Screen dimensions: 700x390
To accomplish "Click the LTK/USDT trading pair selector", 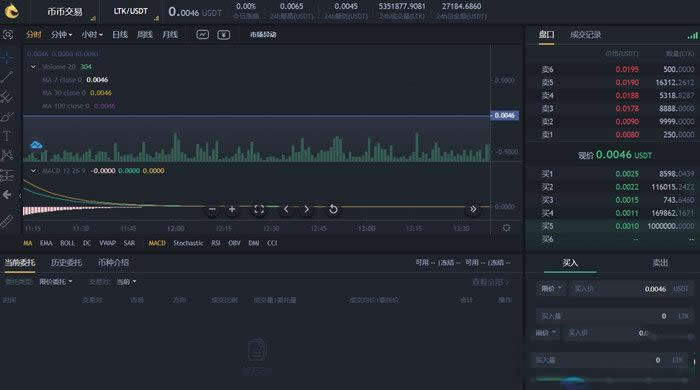I will point(130,11).
